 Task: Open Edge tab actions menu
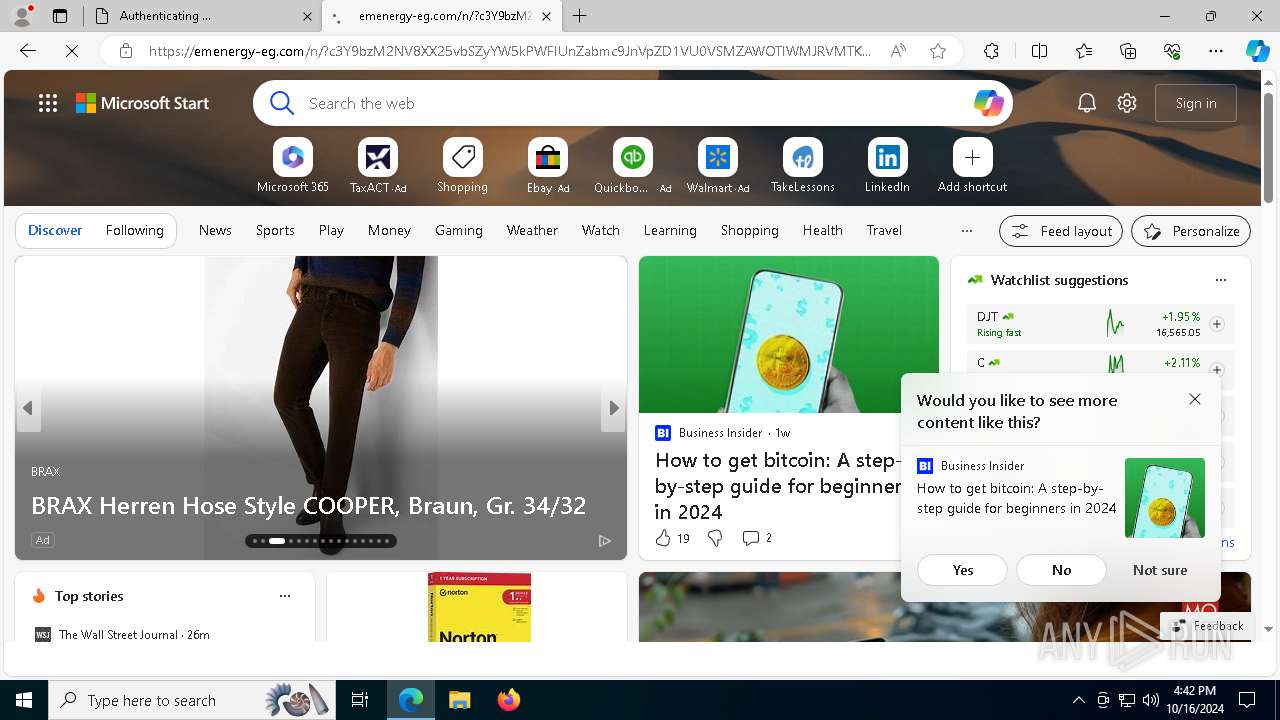(x=59, y=16)
